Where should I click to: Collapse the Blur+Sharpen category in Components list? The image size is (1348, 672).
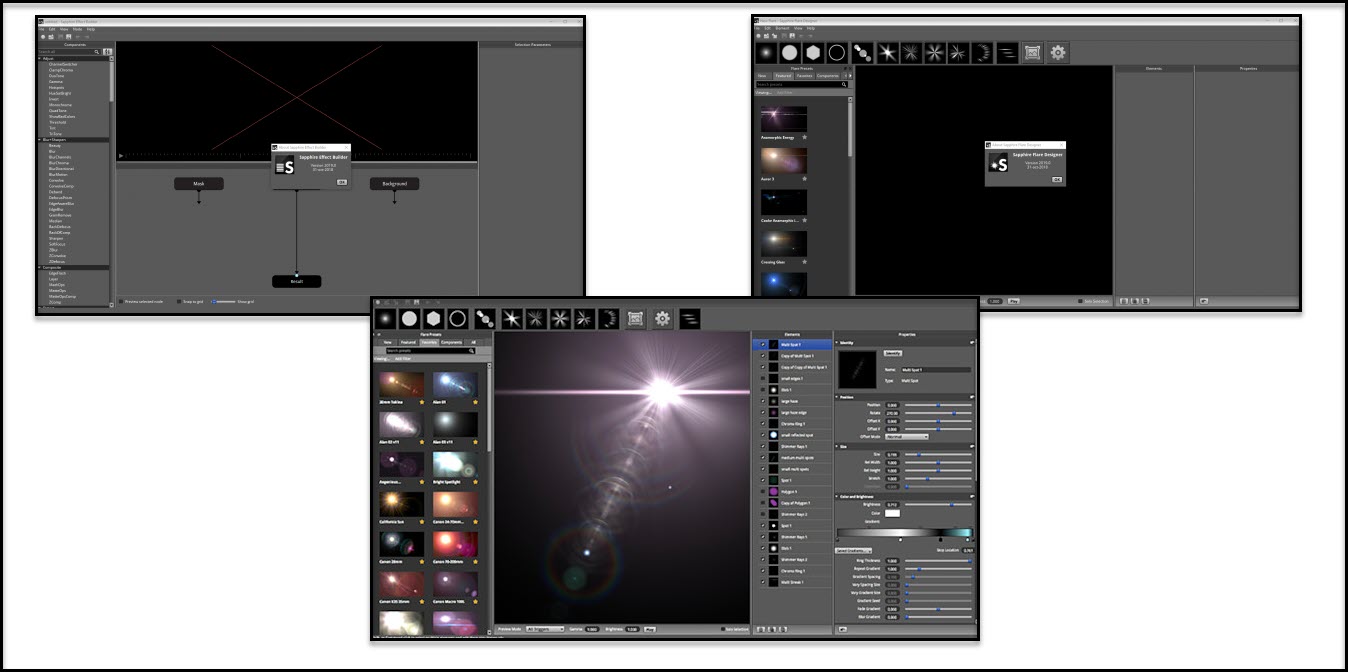[41, 139]
